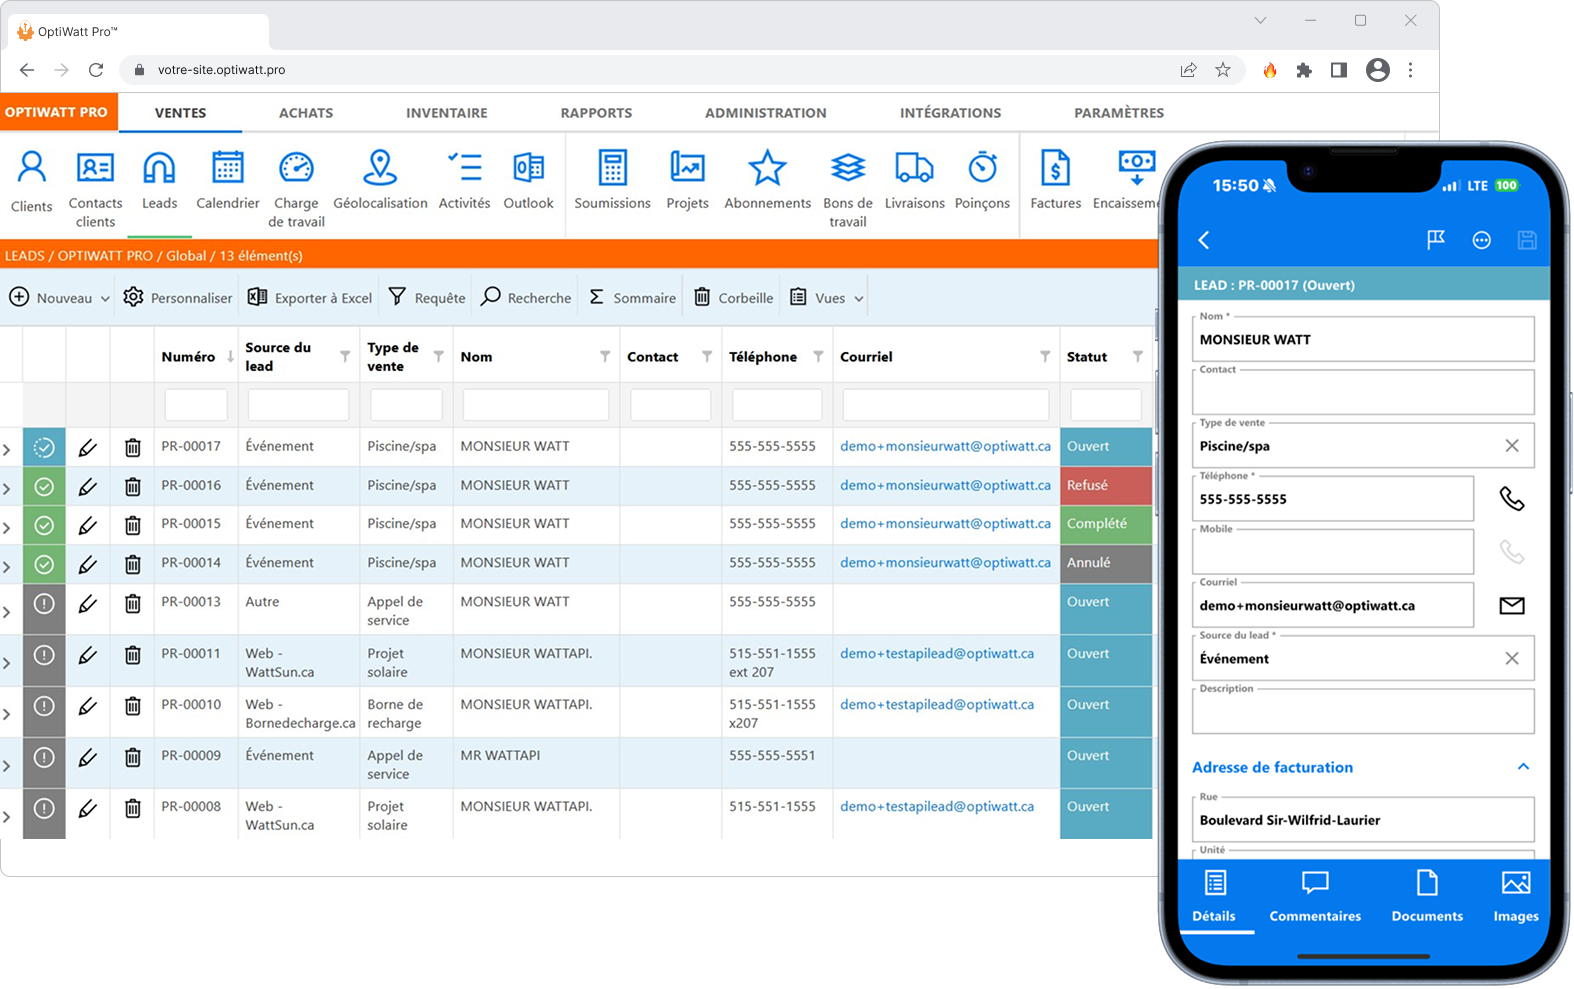Toggle green status check of PR-00015
This screenshot has width=1574, height=989.
pyautogui.click(x=44, y=525)
